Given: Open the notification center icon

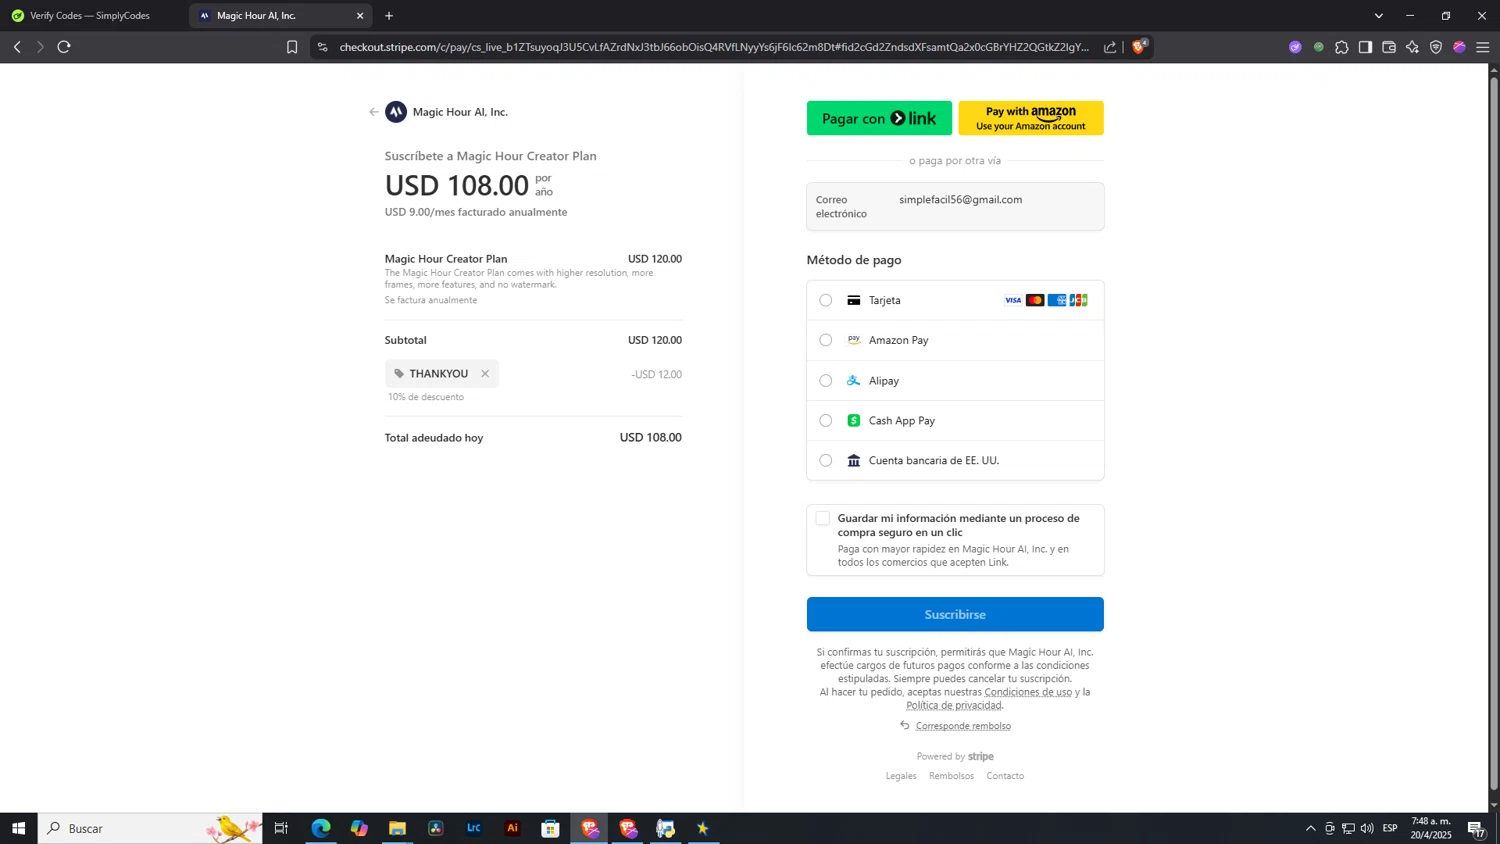Looking at the screenshot, I should tap(1476, 828).
